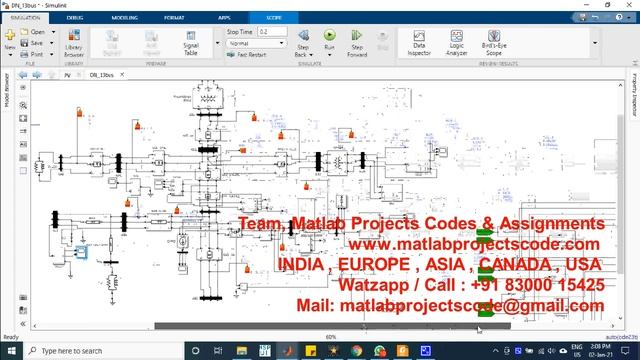640x360 pixels.
Task: Expand the Review Results gallery arrow
Action: (595, 43)
